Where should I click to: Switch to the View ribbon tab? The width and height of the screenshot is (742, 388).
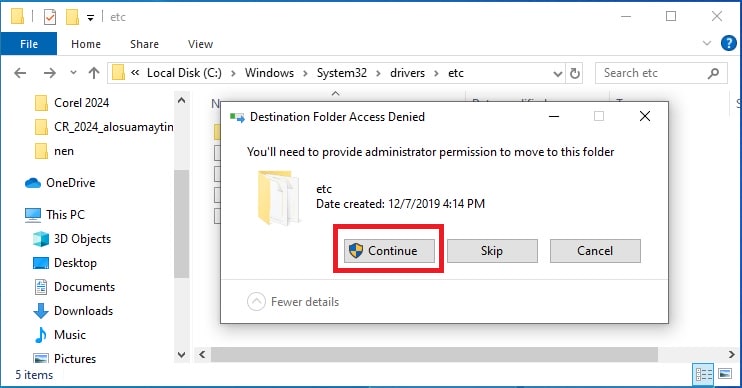200,44
